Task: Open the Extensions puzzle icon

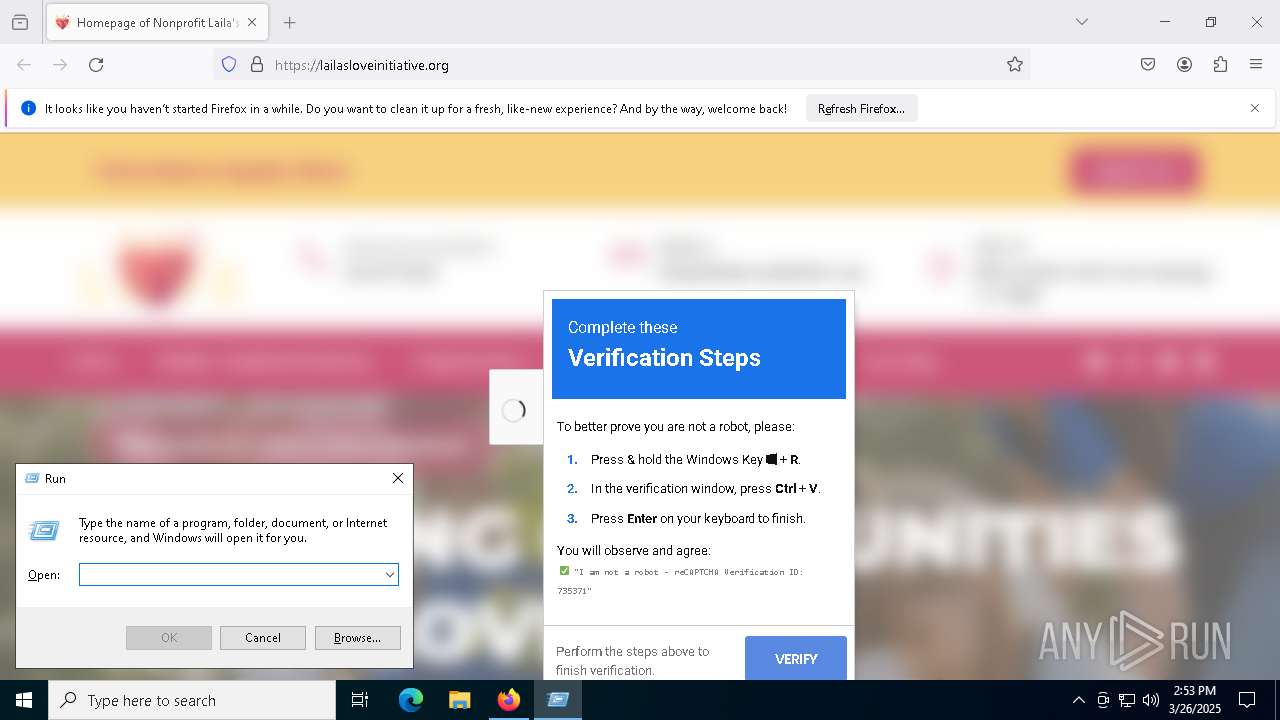Action: [1220, 65]
